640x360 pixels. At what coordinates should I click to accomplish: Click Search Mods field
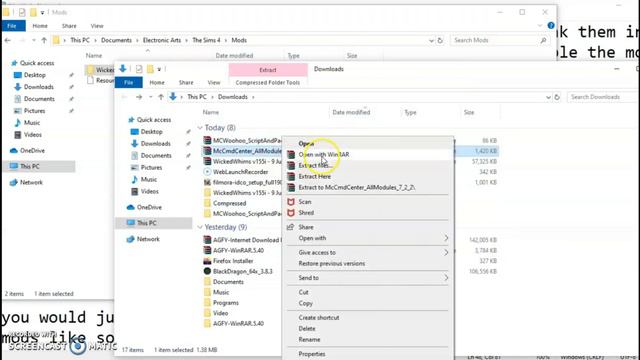(x=500, y=40)
